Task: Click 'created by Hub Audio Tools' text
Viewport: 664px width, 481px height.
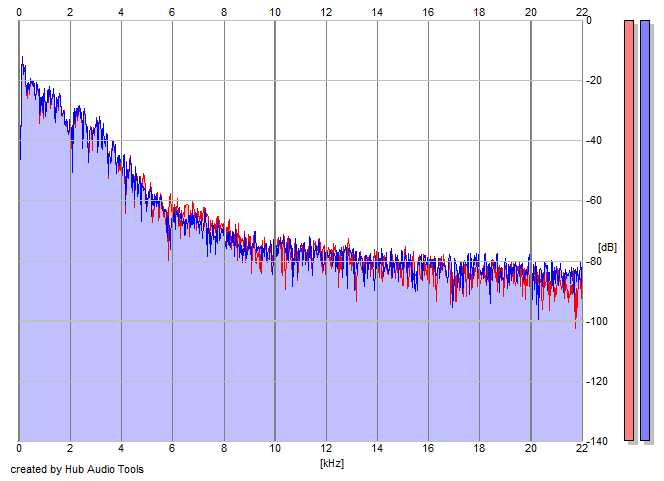Action: click(x=77, y=469)
